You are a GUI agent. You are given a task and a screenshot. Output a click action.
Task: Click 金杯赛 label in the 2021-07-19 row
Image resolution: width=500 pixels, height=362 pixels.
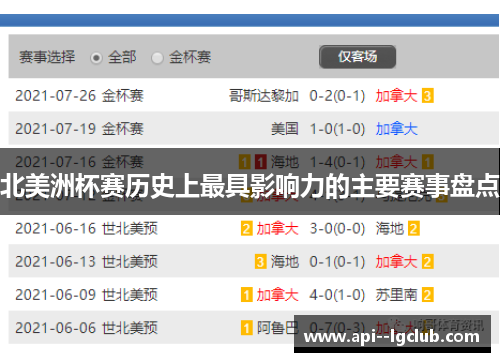coord(123,129)
